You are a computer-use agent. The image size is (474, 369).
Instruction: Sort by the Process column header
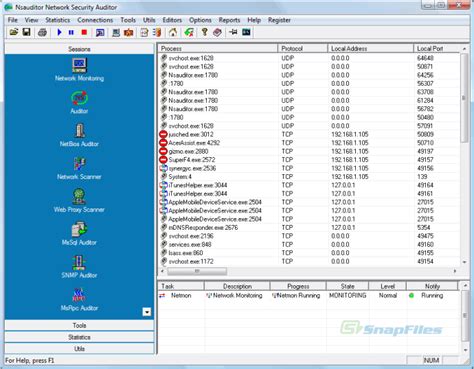click(218, 49)
